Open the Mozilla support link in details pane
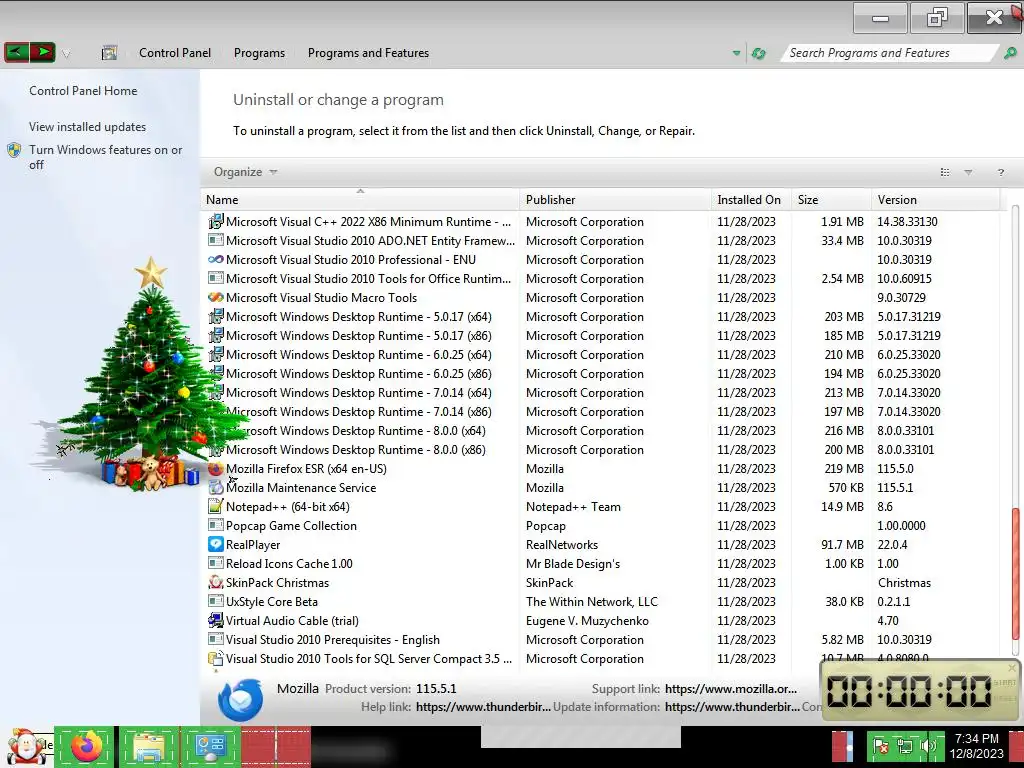This screenshot has width=1024, height=768. [x=731, y=689]
